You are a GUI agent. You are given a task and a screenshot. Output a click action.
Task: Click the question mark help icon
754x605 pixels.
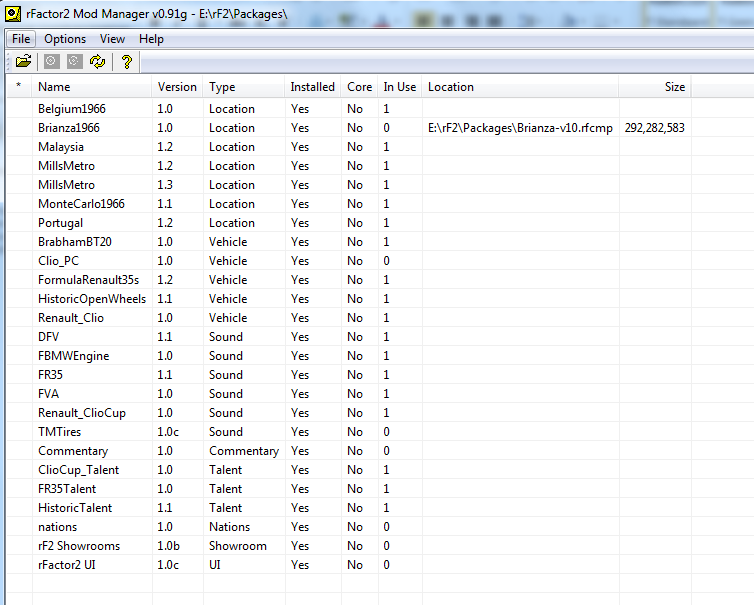point(126,62)
